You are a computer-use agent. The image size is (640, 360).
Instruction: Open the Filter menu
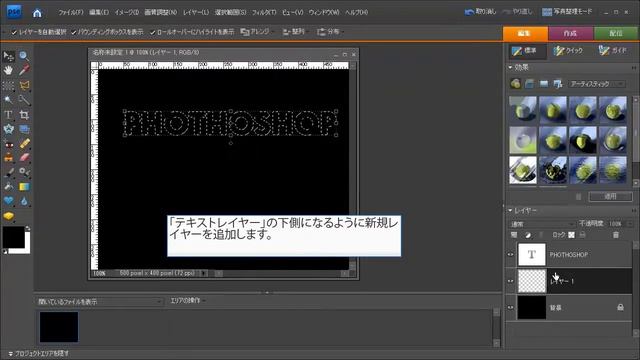[264, 13]
